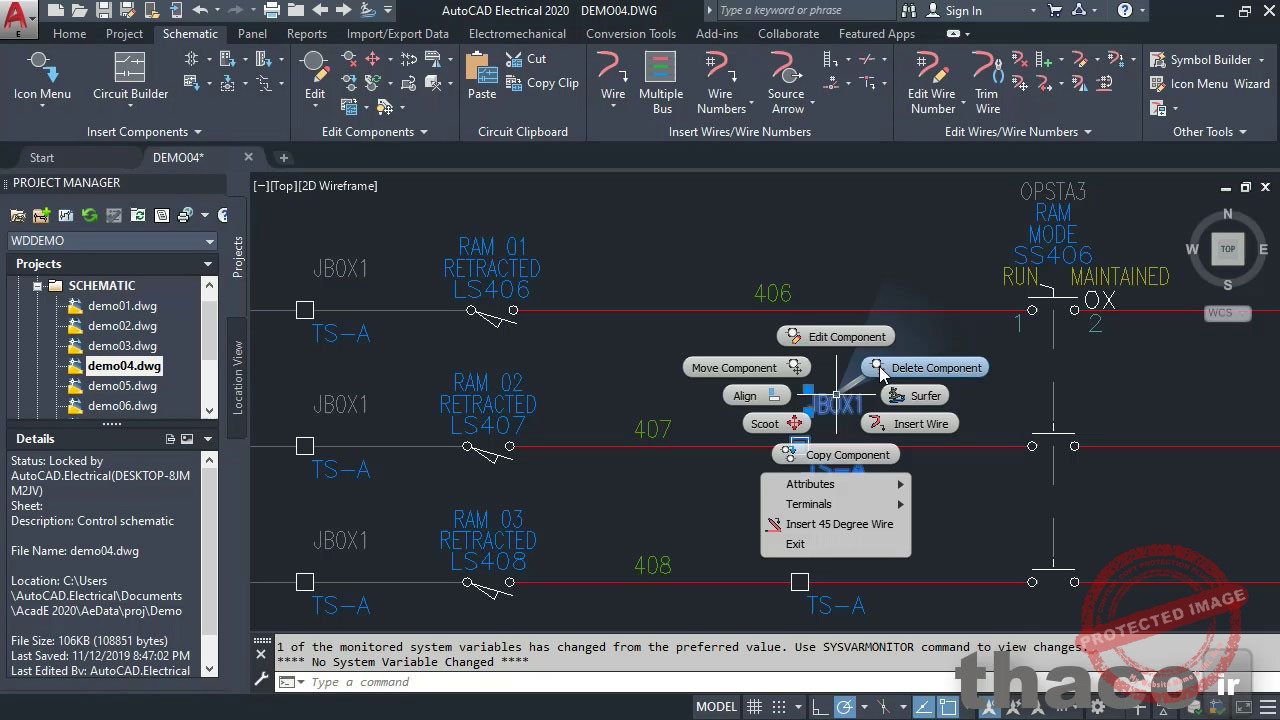Open the Symbol Builder
This screenshot has width=1280, height=720.
pos(1208,59)
